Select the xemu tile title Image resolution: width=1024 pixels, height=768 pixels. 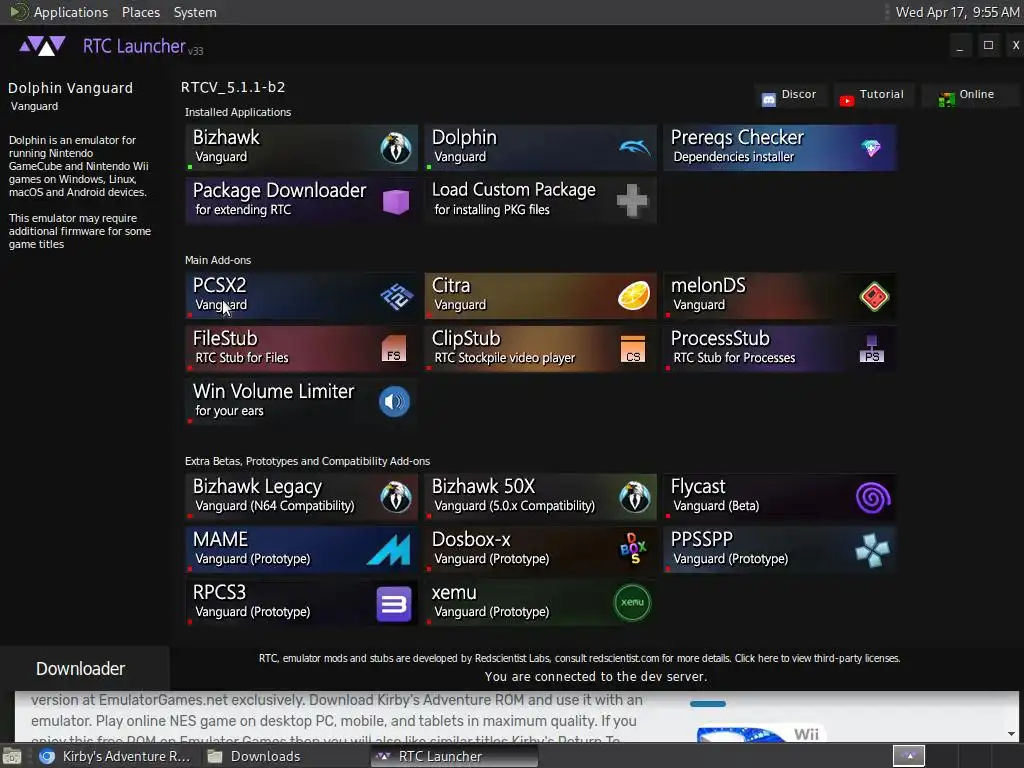[454, 593]
